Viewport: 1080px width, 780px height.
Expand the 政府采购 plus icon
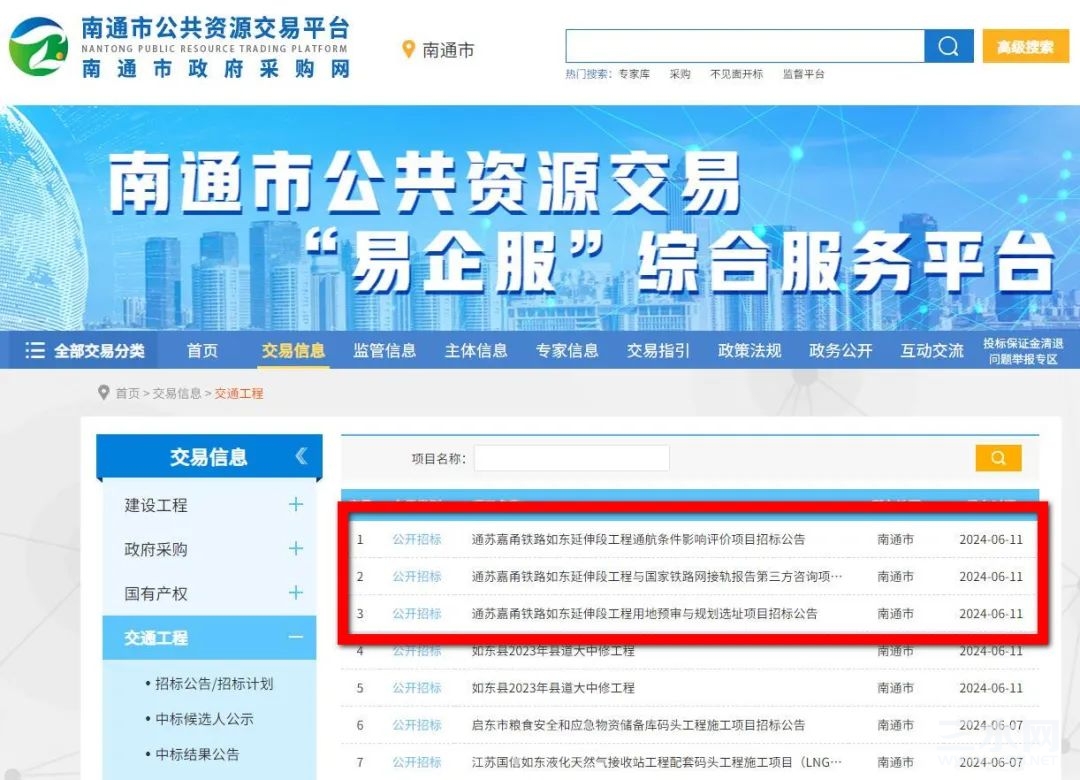pos(295,548)
